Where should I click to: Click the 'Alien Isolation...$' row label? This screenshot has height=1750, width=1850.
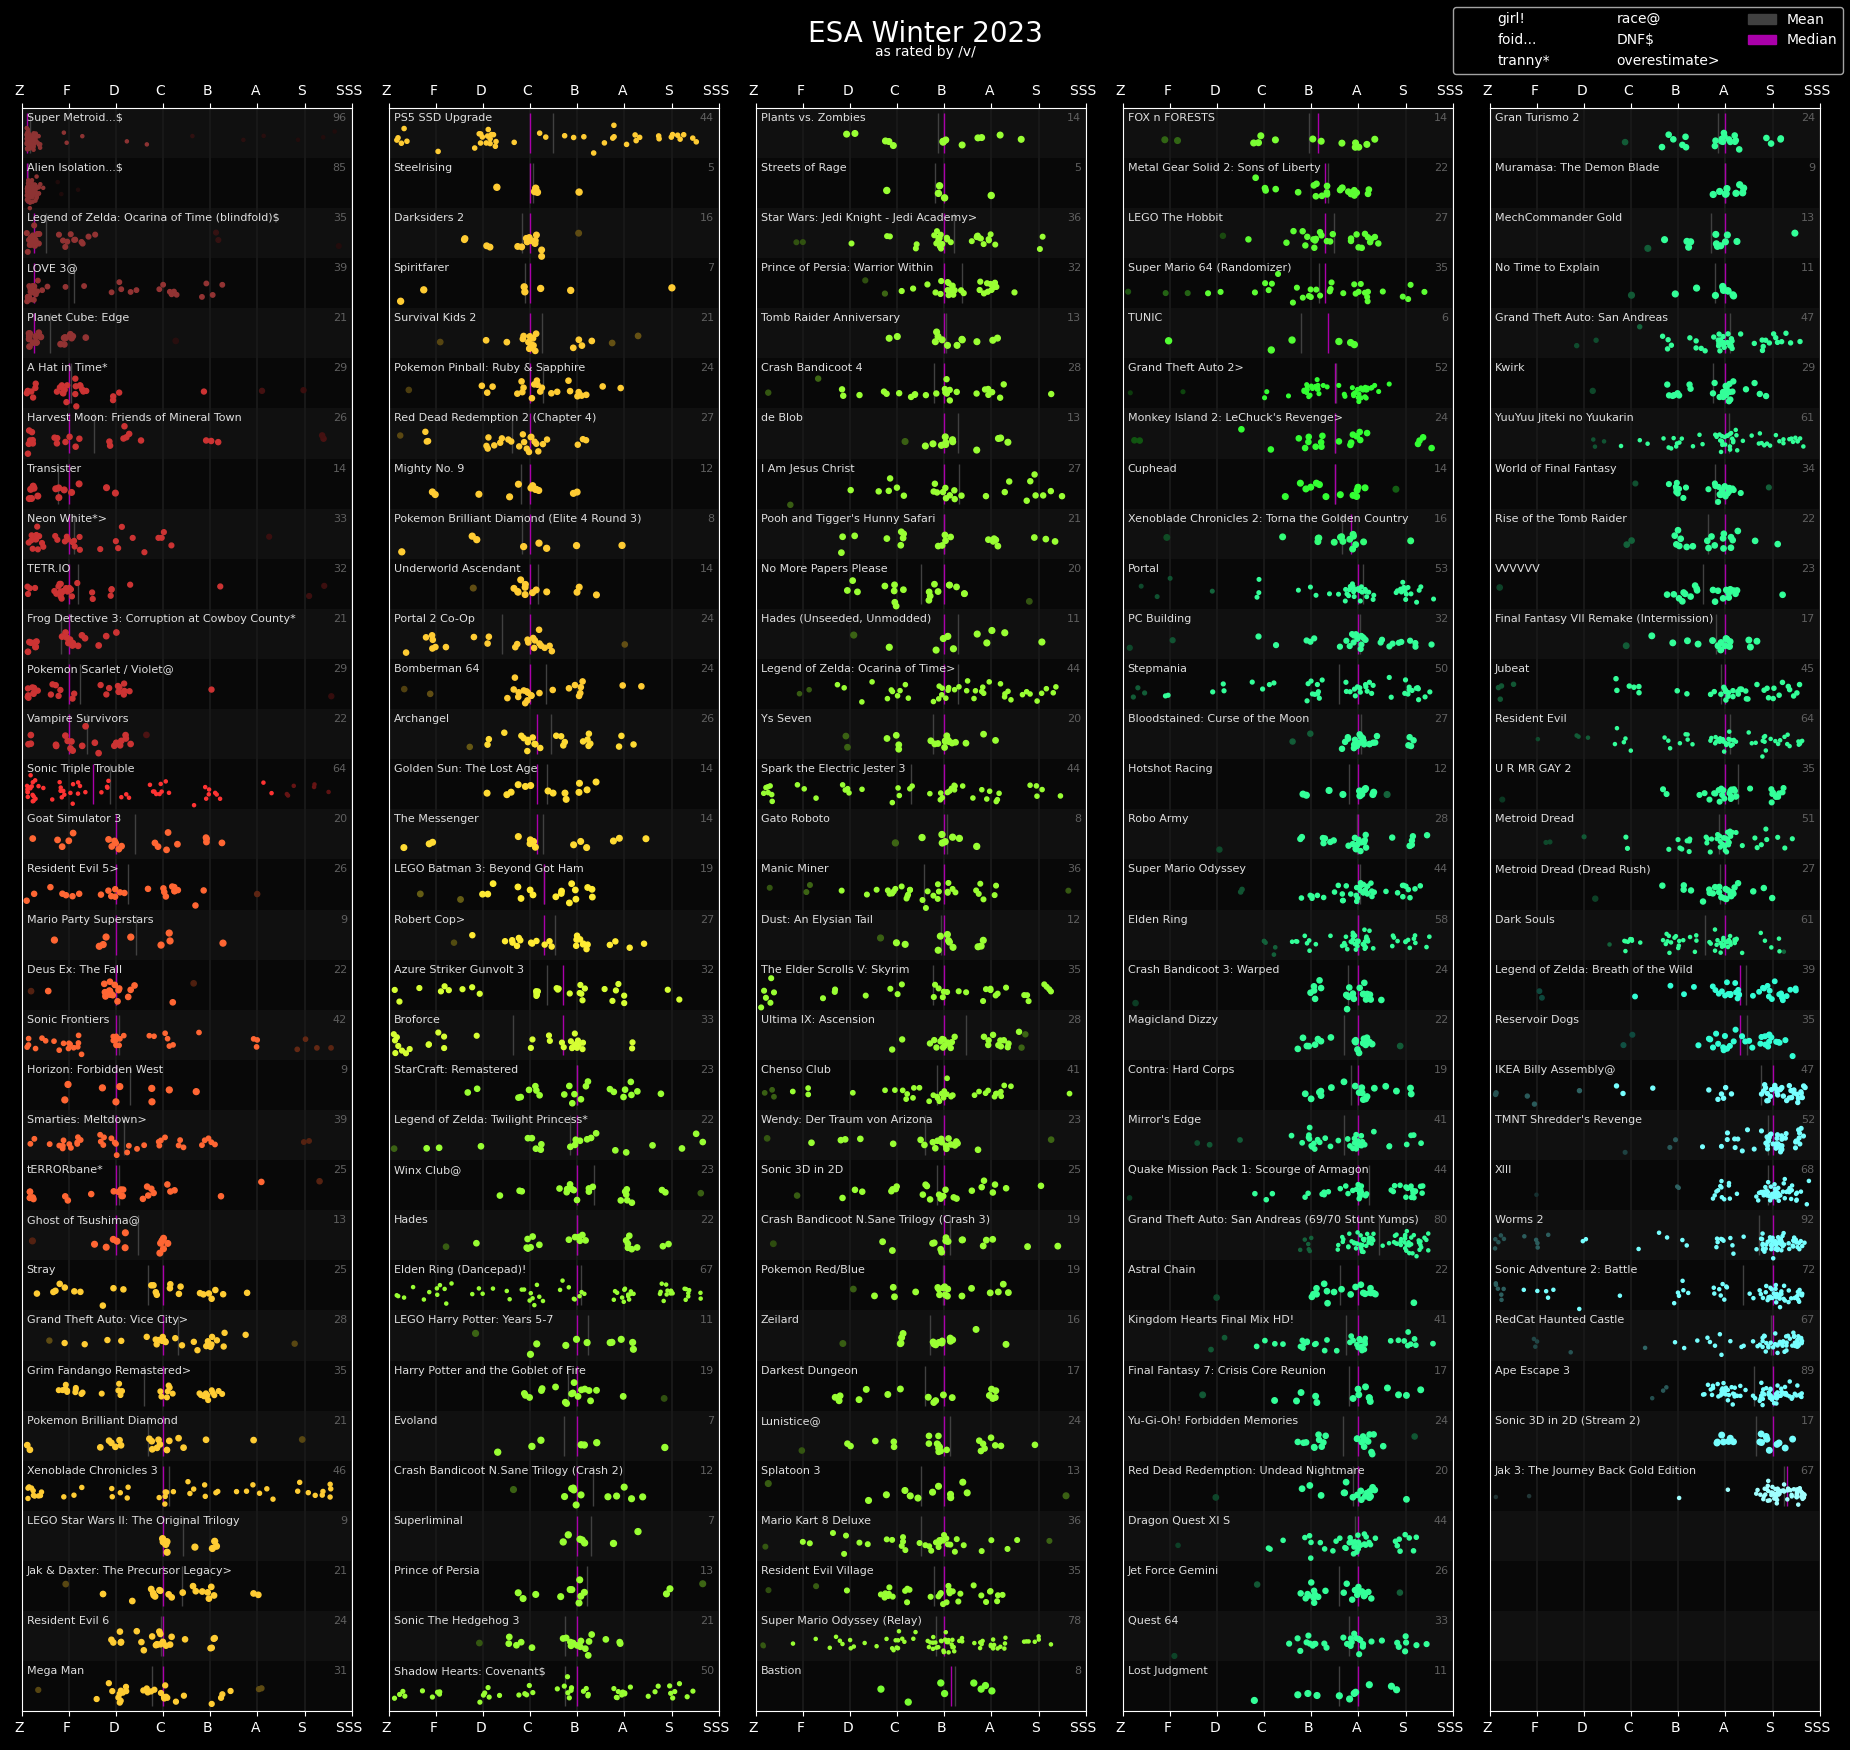75,168
